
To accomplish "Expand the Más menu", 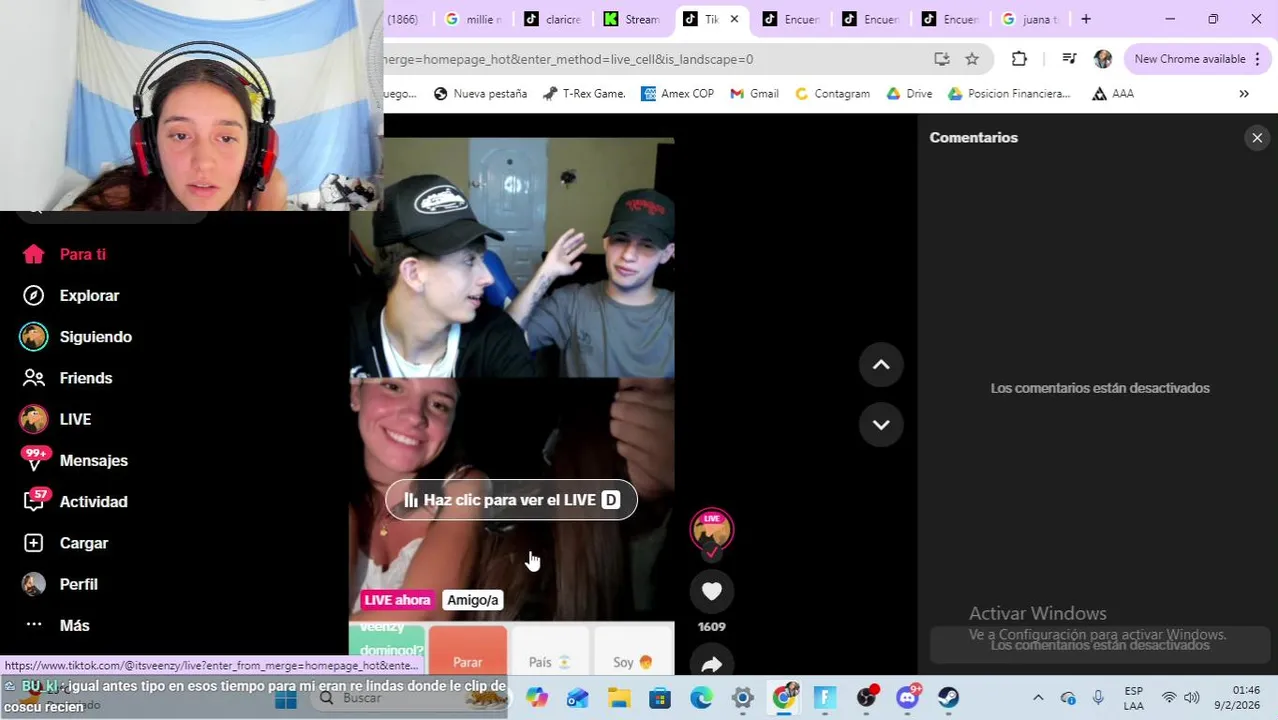I will point(56,625).
